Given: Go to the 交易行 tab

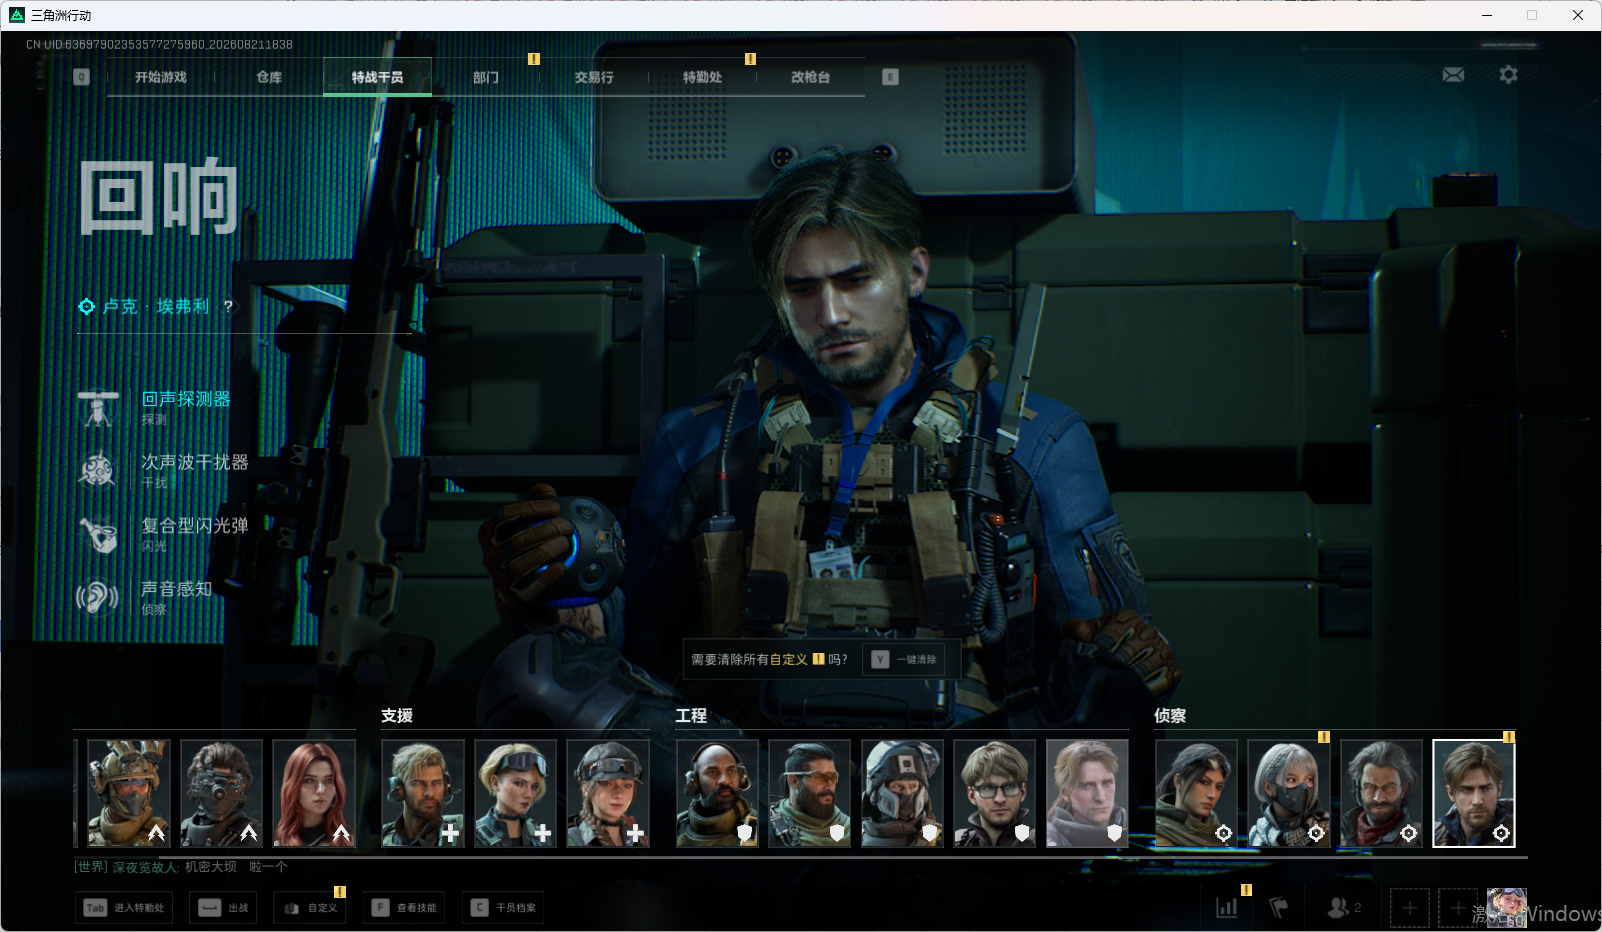Looking at the screenshot, I should 594,77.
